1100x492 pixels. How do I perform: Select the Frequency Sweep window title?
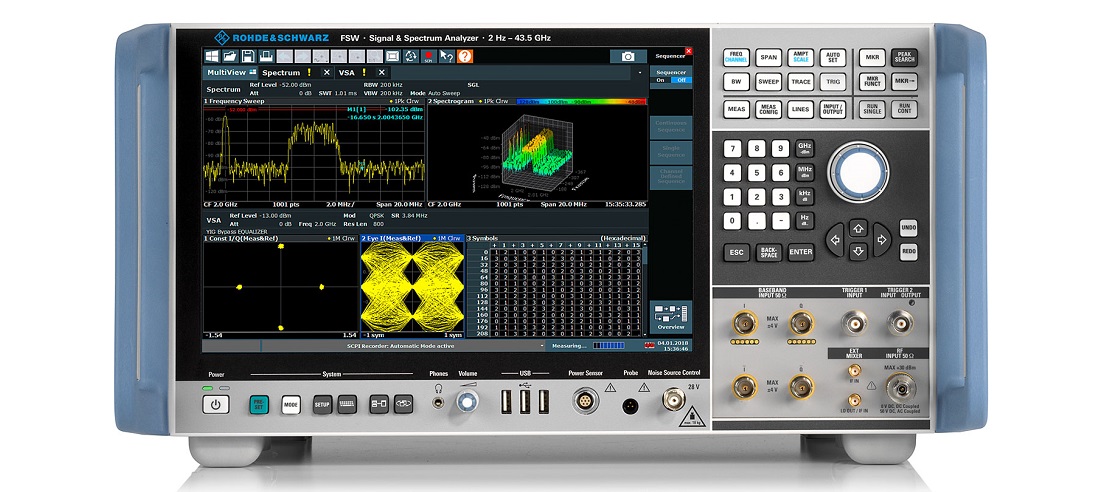coord(232,102)
